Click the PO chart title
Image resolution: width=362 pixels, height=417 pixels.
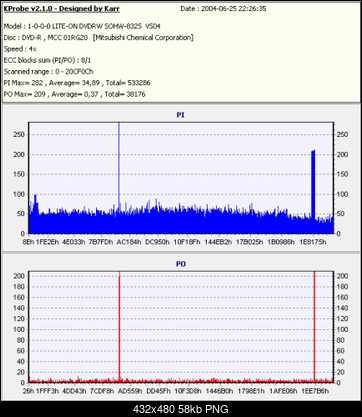[180, 264]
